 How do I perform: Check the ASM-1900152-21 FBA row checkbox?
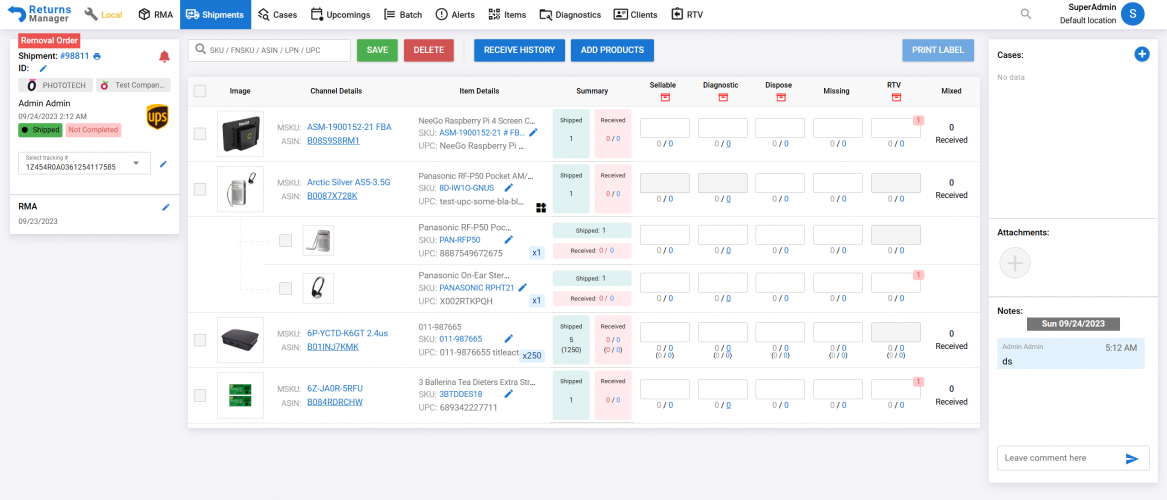200,134
